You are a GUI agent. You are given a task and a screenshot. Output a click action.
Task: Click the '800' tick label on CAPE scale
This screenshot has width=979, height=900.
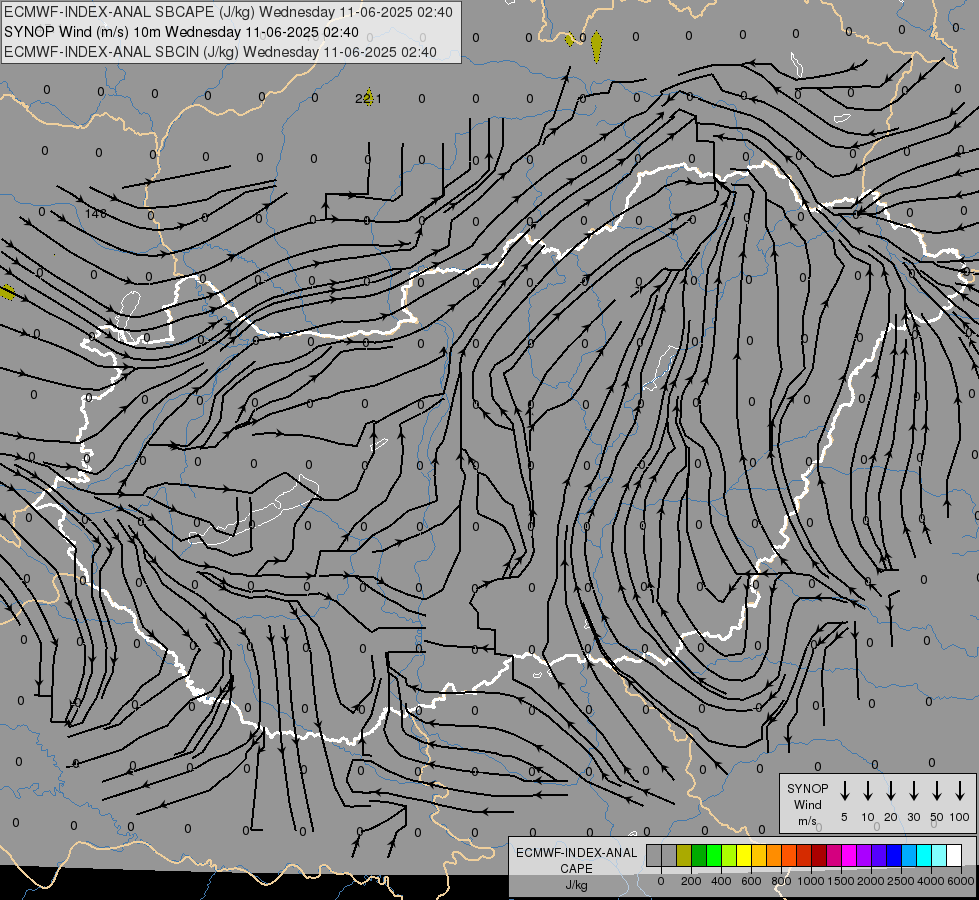coord(781,881)
